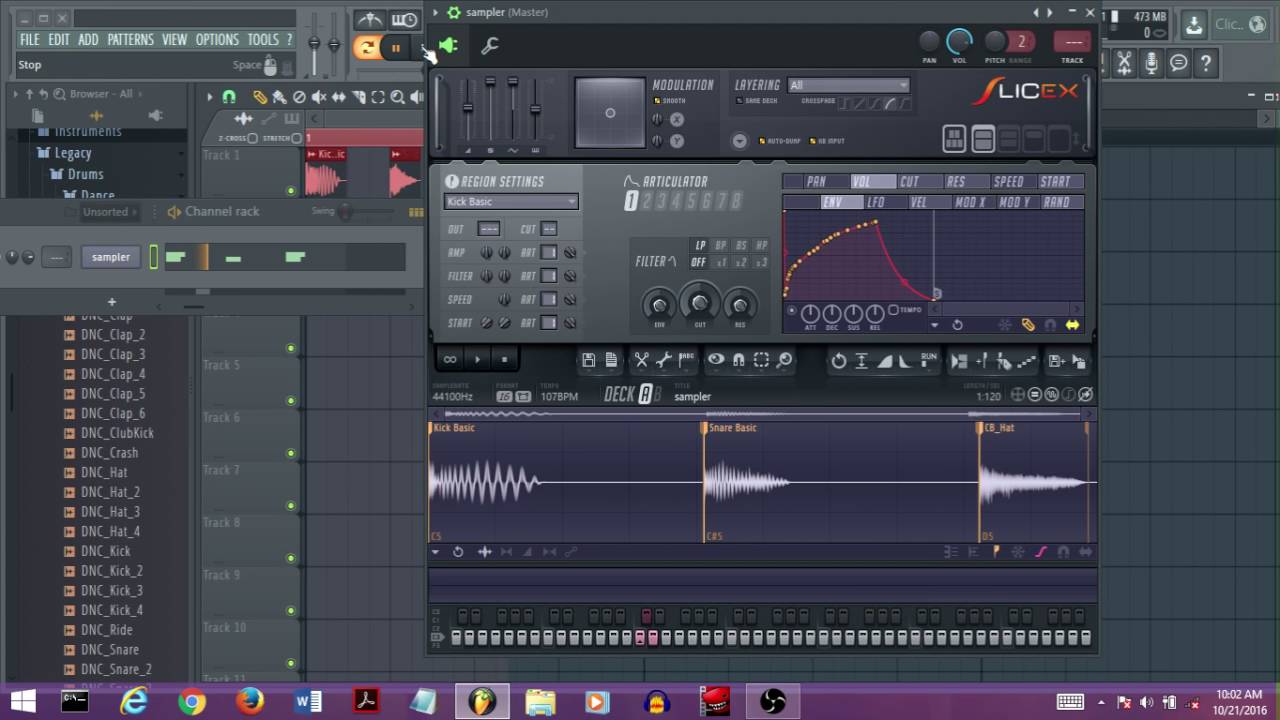
Task: Open the envelope options down-arrow menu
Action: tap(934, 325)
